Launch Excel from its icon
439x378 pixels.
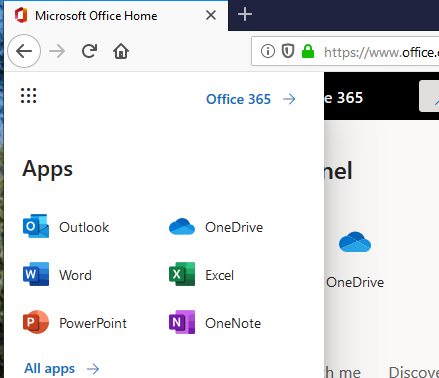tap(182, 274)
